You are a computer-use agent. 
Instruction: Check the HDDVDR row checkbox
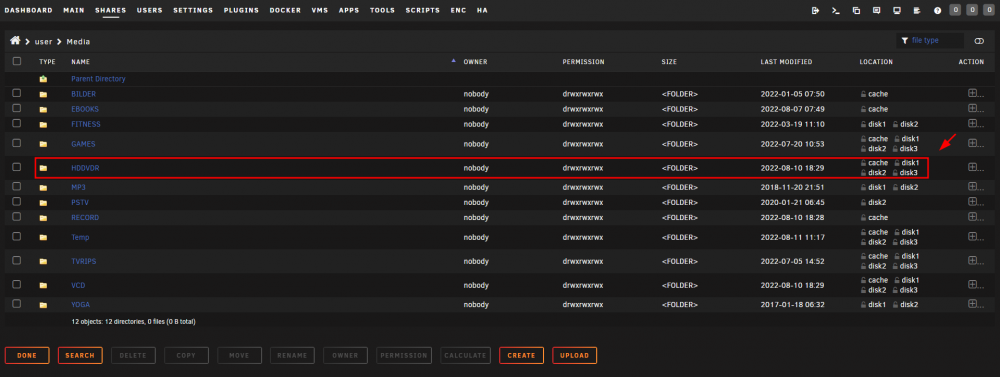[17, 167]
